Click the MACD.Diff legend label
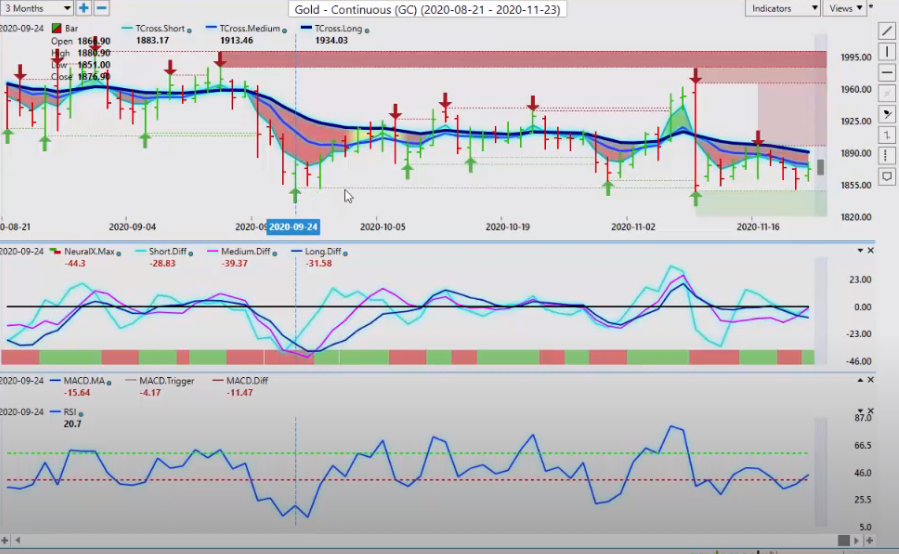The height and width of the screenshot is (554, 899). click(x=247, y=380)
